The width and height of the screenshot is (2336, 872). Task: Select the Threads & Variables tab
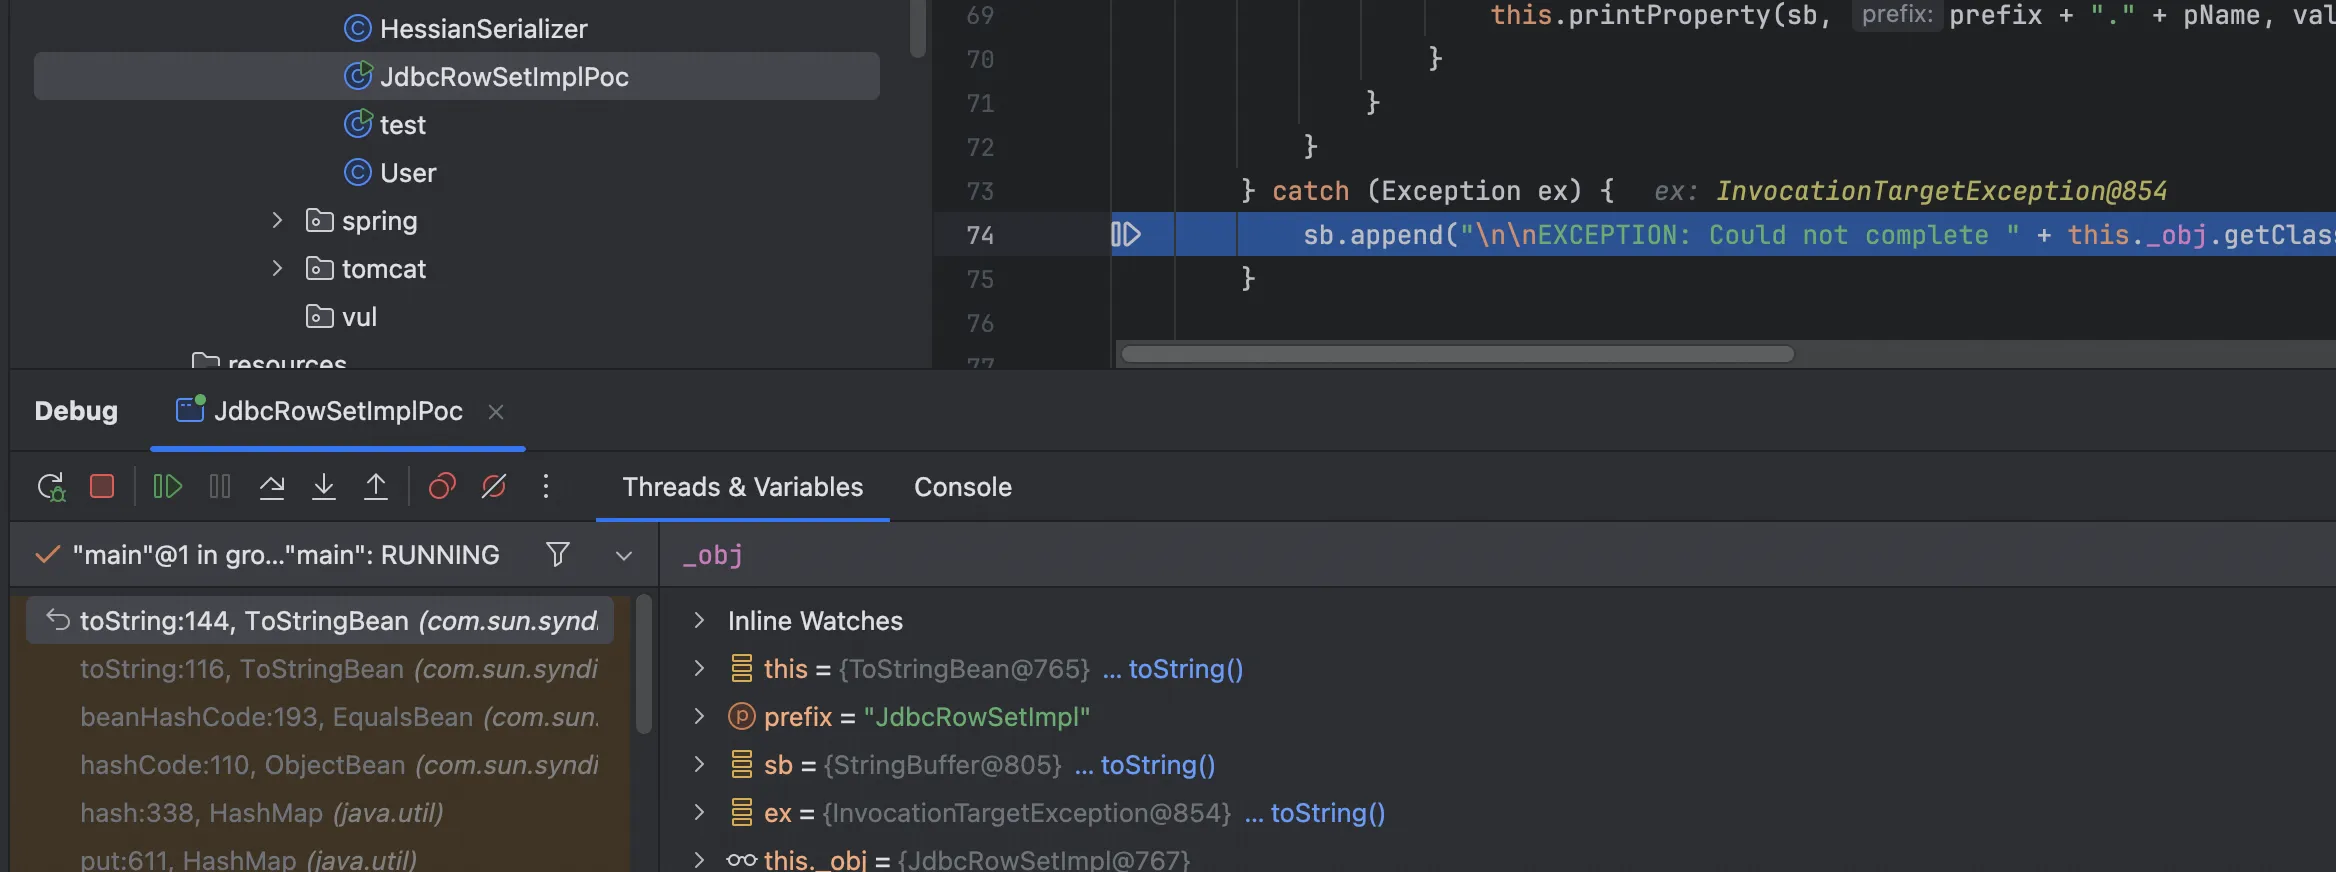(742, 487)
